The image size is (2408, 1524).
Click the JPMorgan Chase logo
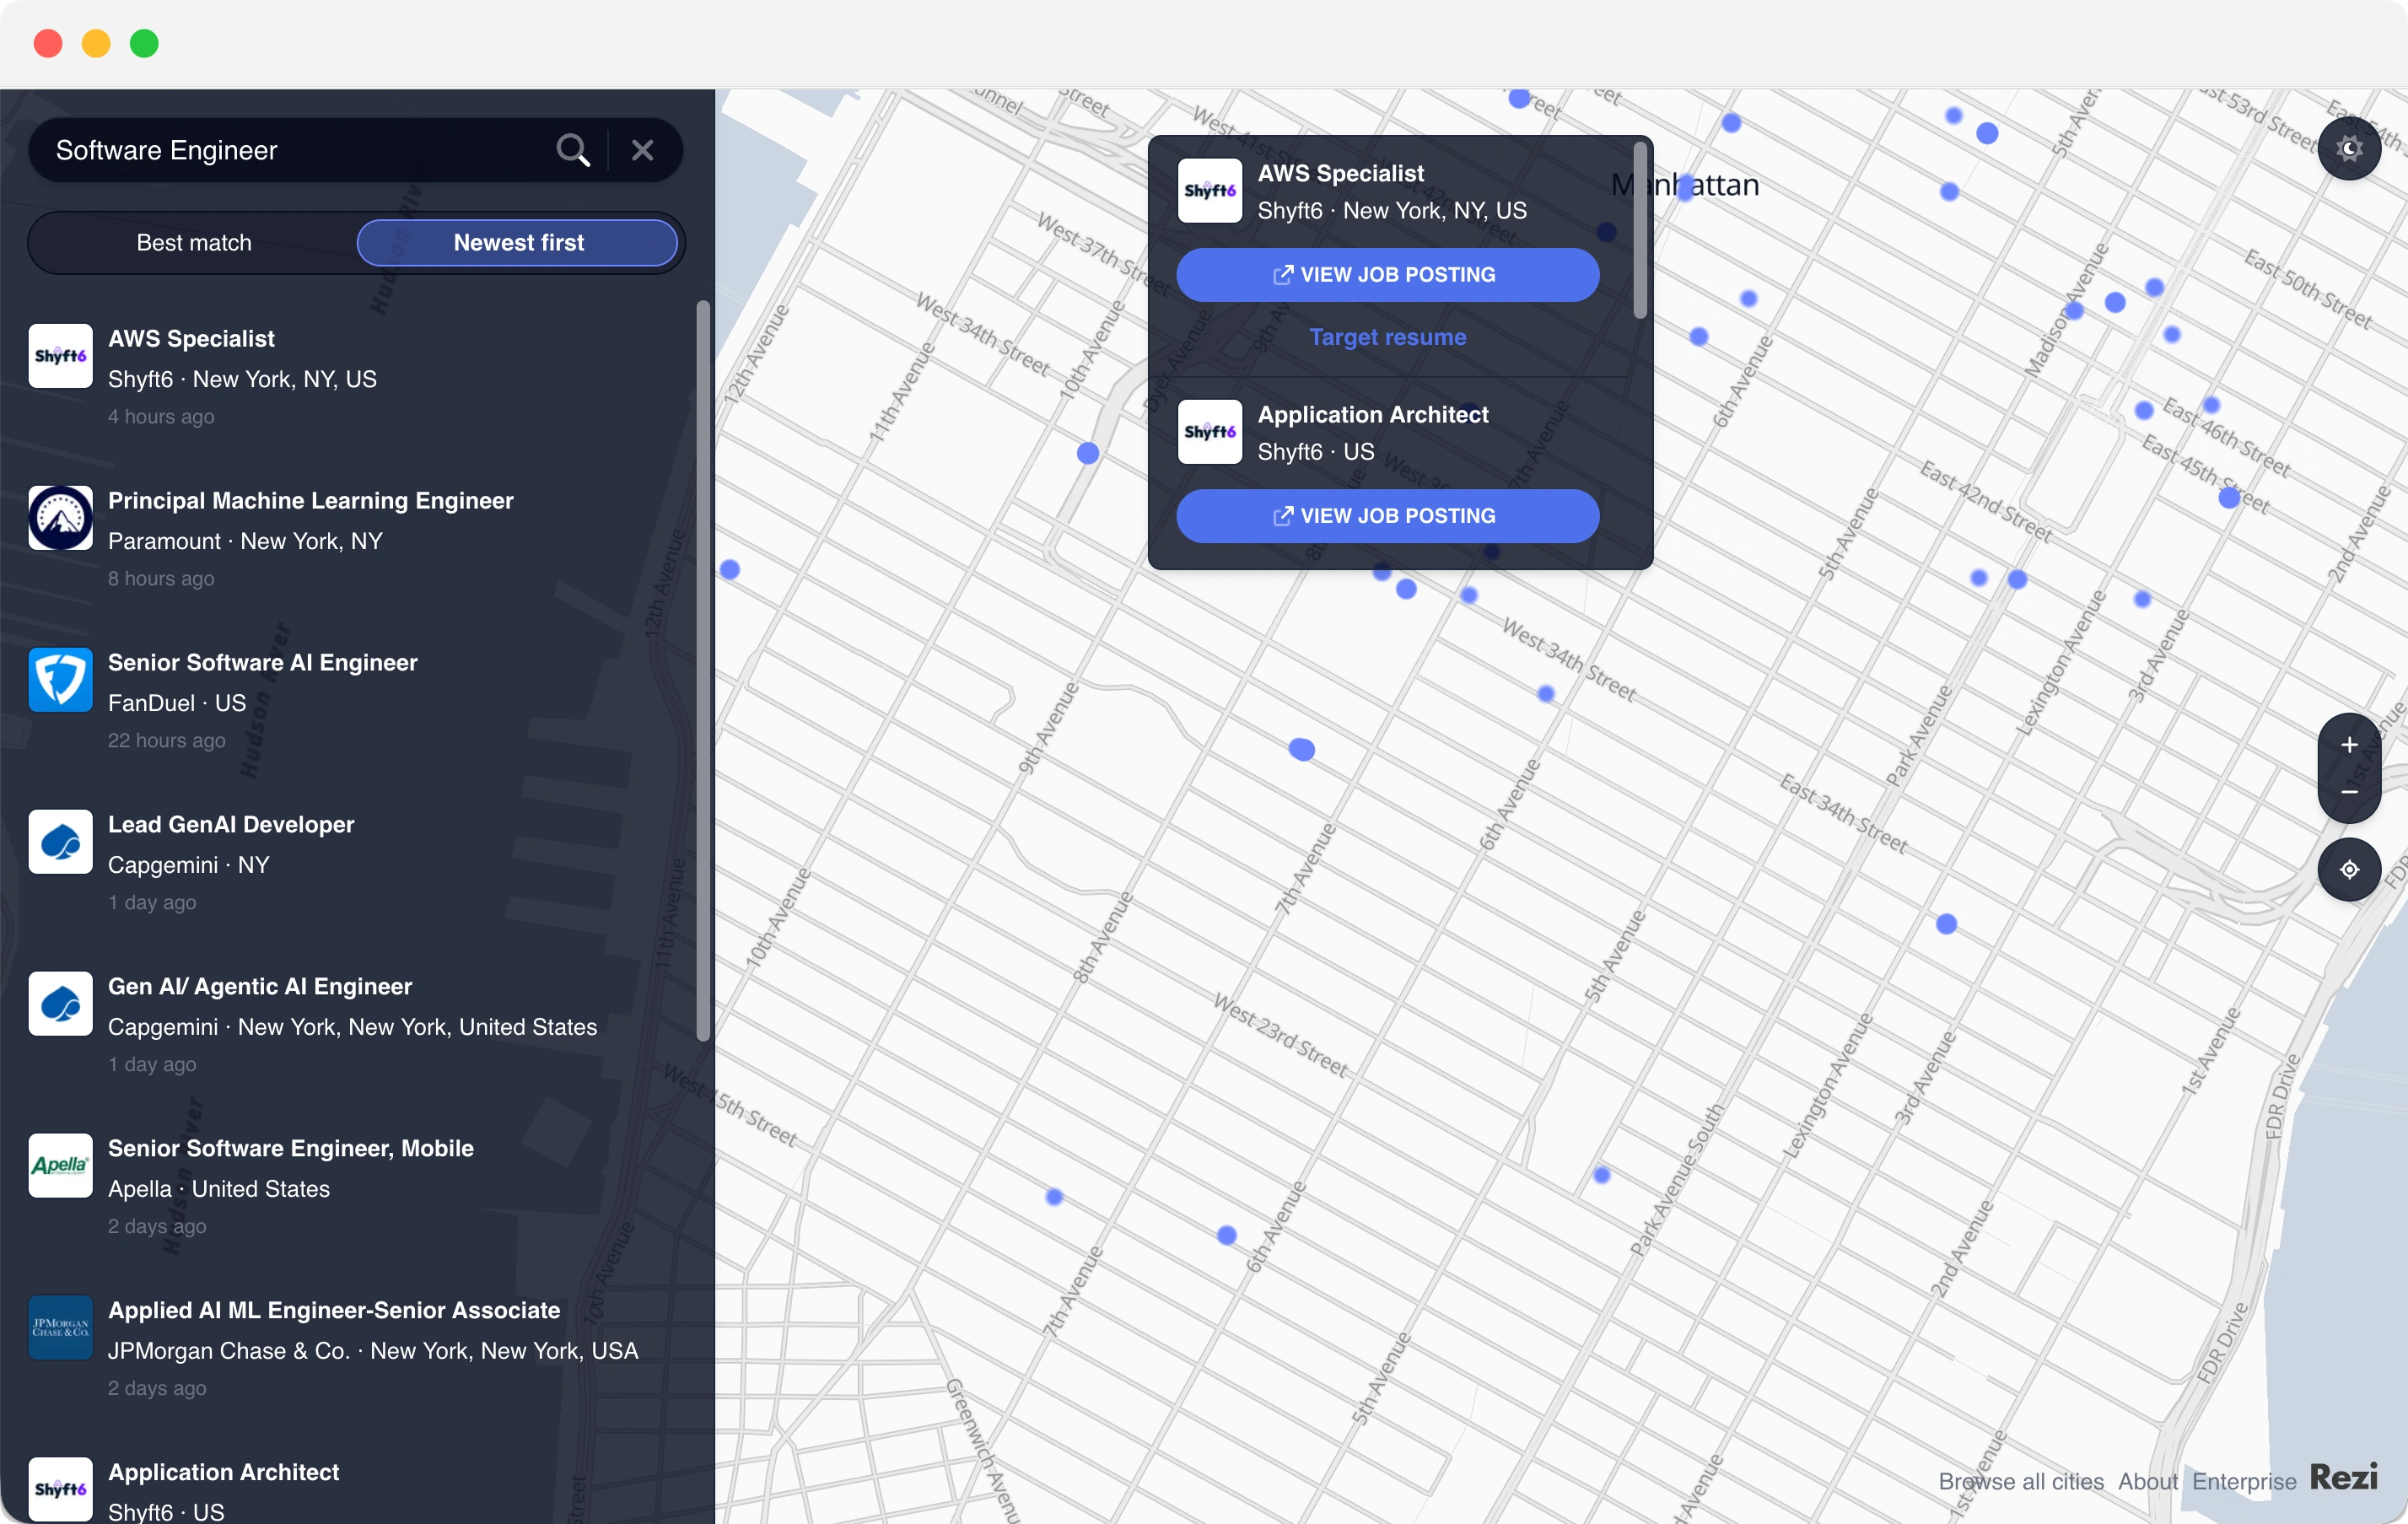(60, 1327)
